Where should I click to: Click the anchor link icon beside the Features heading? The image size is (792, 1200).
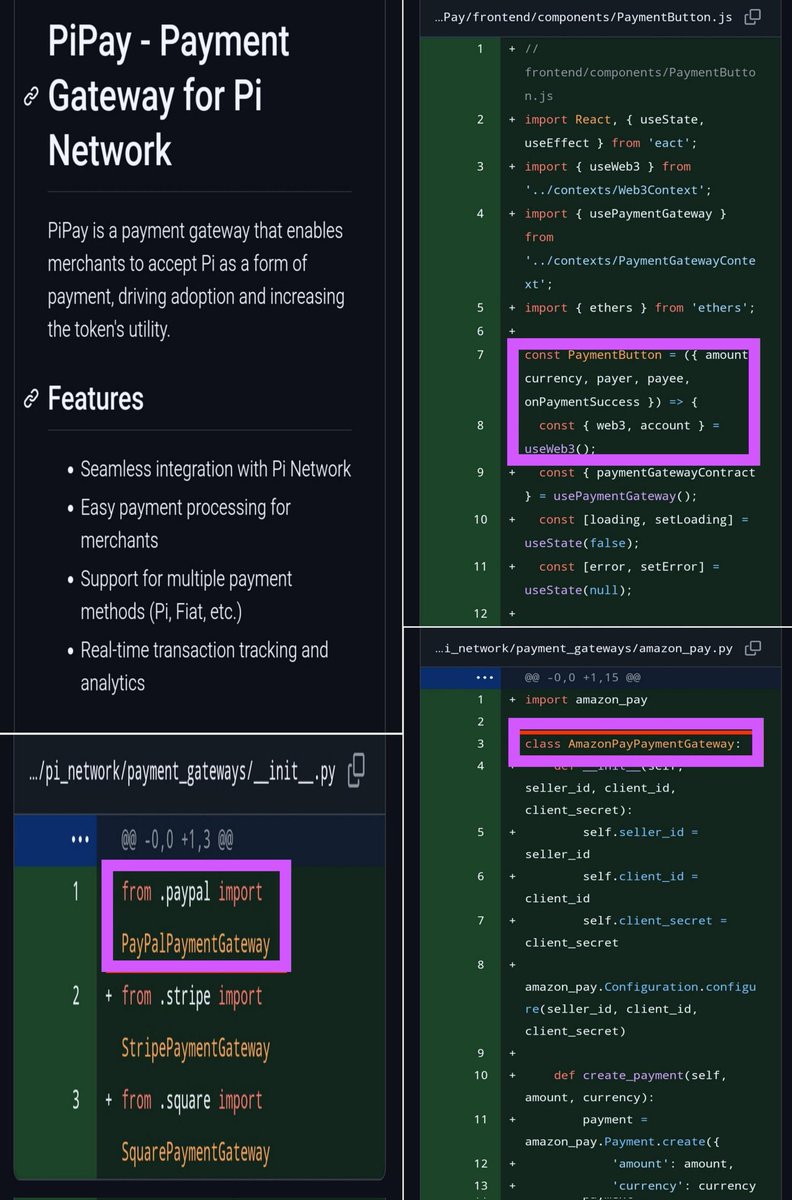pyautogui.click(x=31, y=400)
